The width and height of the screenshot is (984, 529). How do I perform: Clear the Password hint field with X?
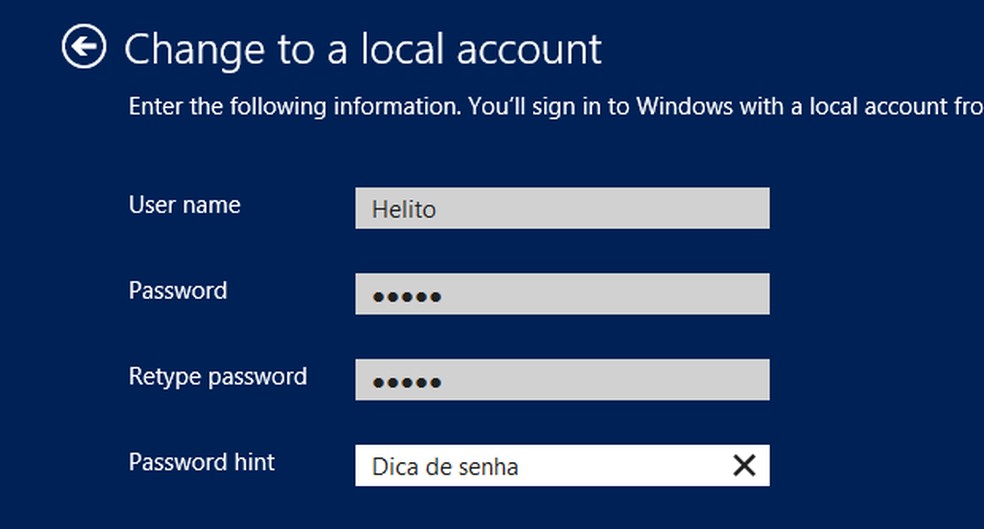coord(744,465)
